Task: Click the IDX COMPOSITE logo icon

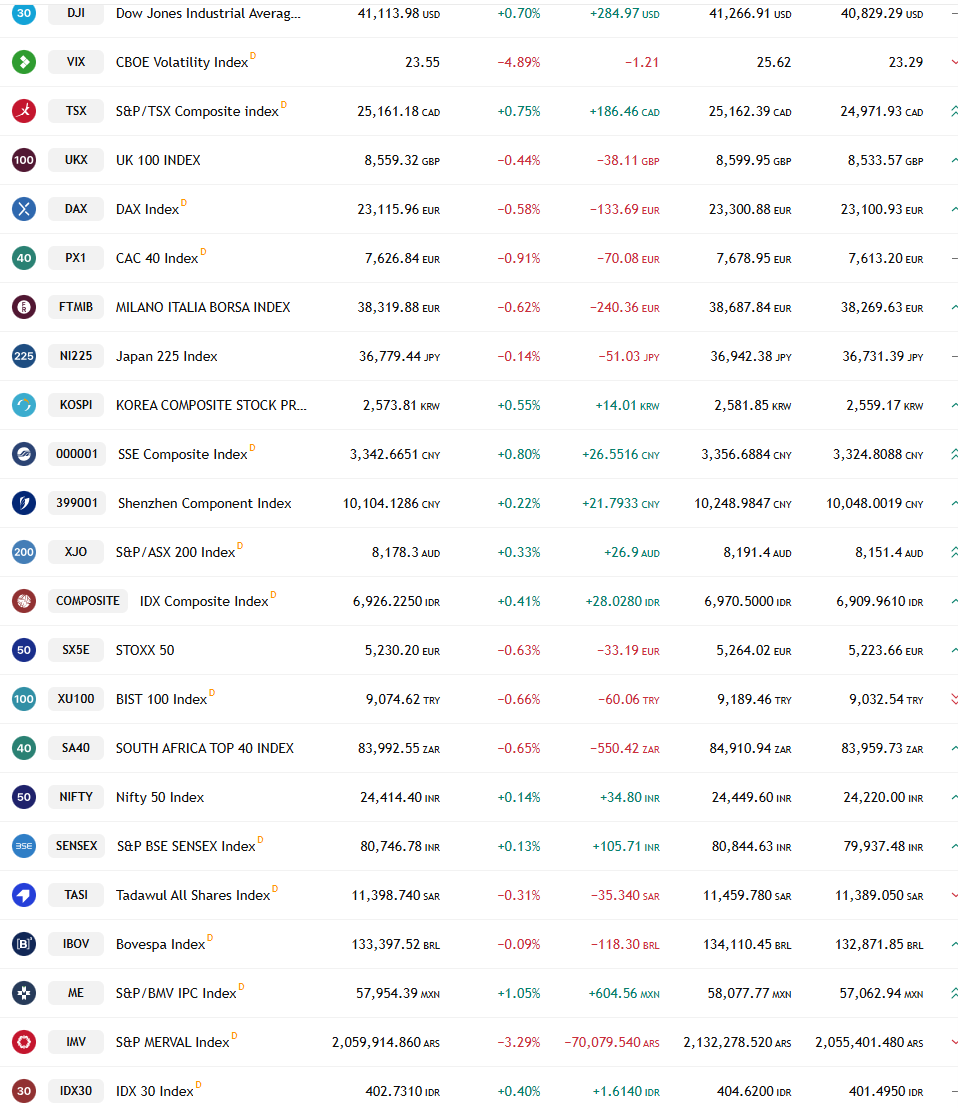Action: click(24, 601)
